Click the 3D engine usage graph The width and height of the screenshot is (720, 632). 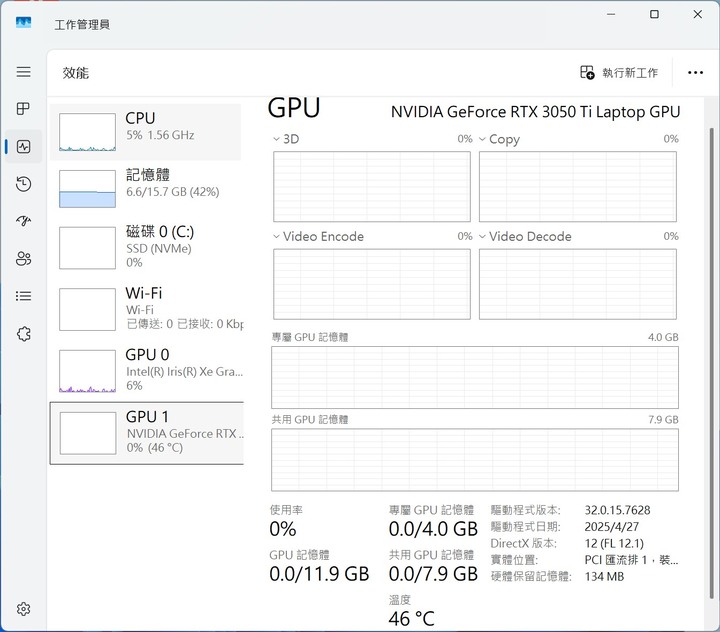click(x=372, y=186)
